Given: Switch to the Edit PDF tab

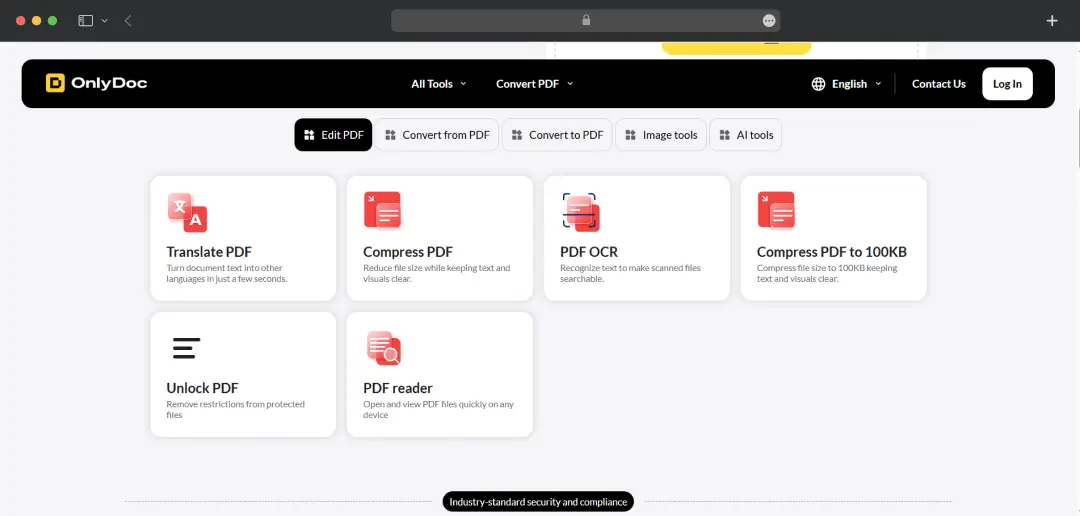Looking at the screenshot, I should (x=333, y=135).
